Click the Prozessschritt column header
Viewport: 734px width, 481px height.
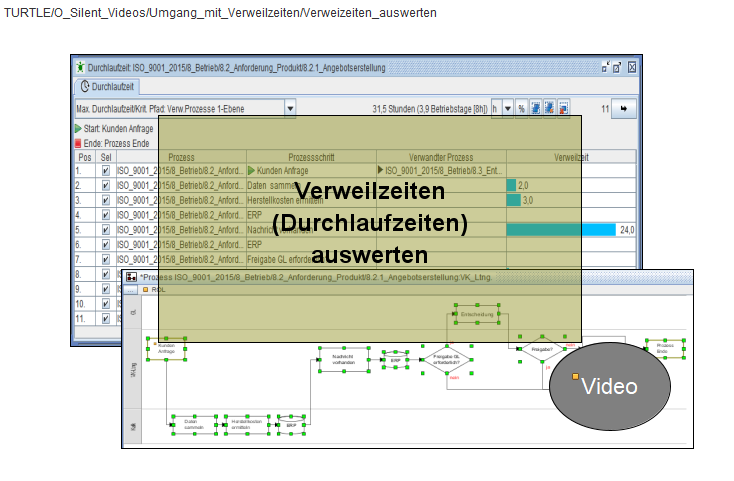(311, 157)
